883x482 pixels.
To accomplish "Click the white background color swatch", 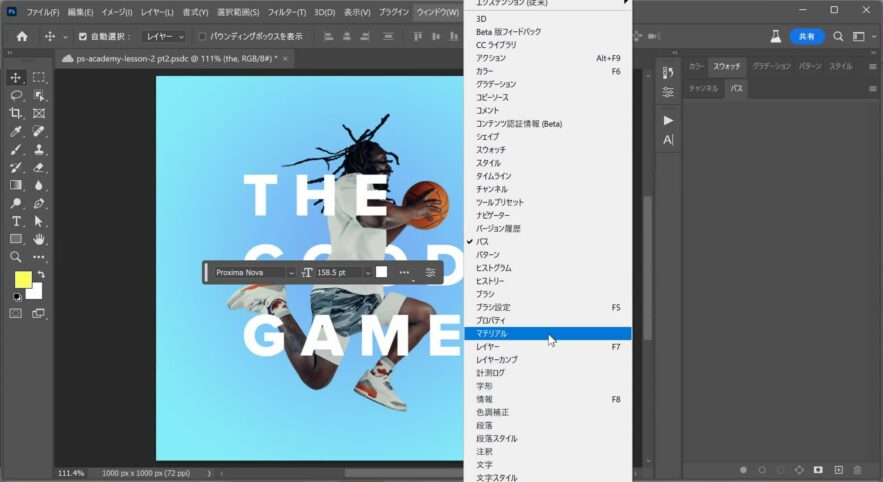I will 36,292.
